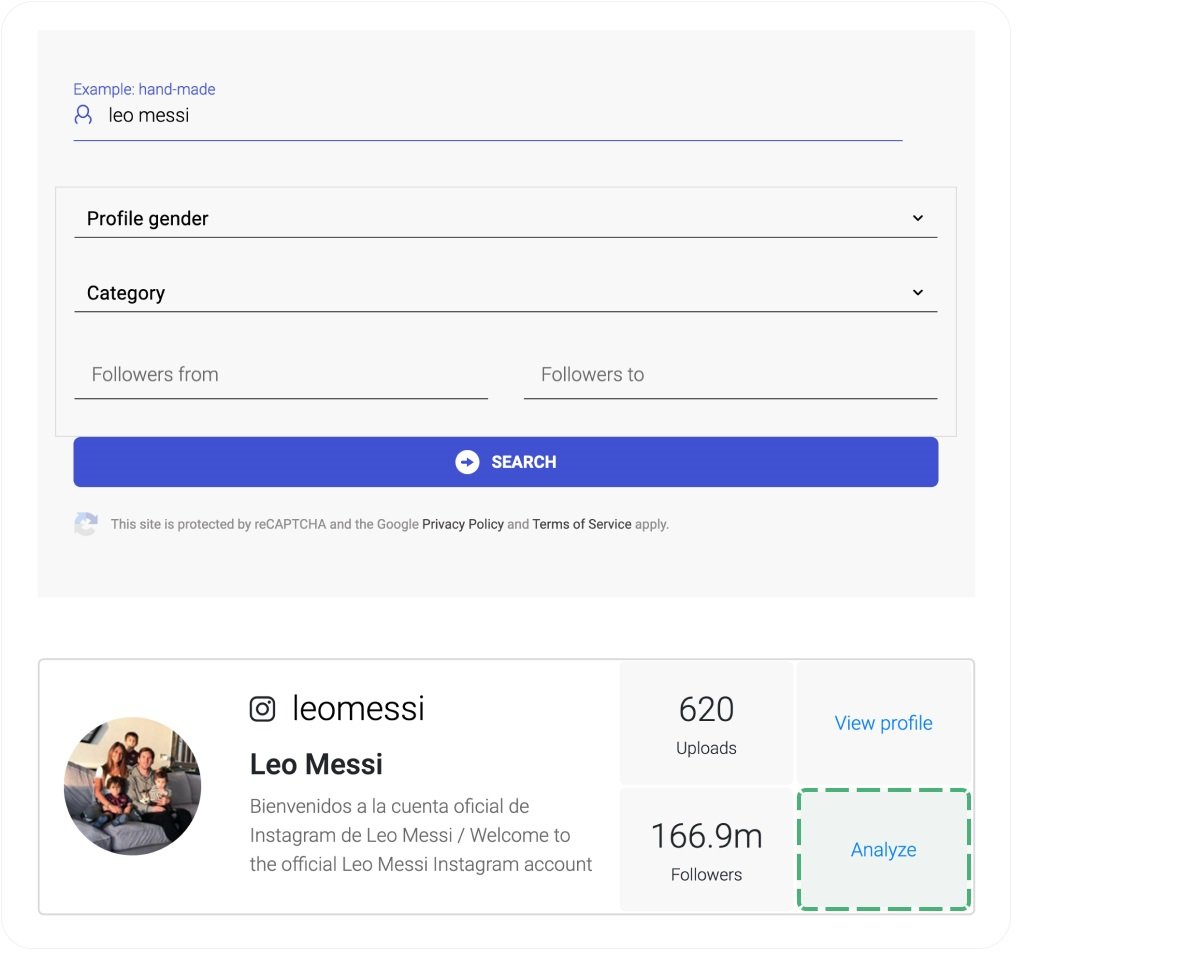1200x963 pixels.
Task: Open the Google Privacy Policy link
Action: coord(463,524)
